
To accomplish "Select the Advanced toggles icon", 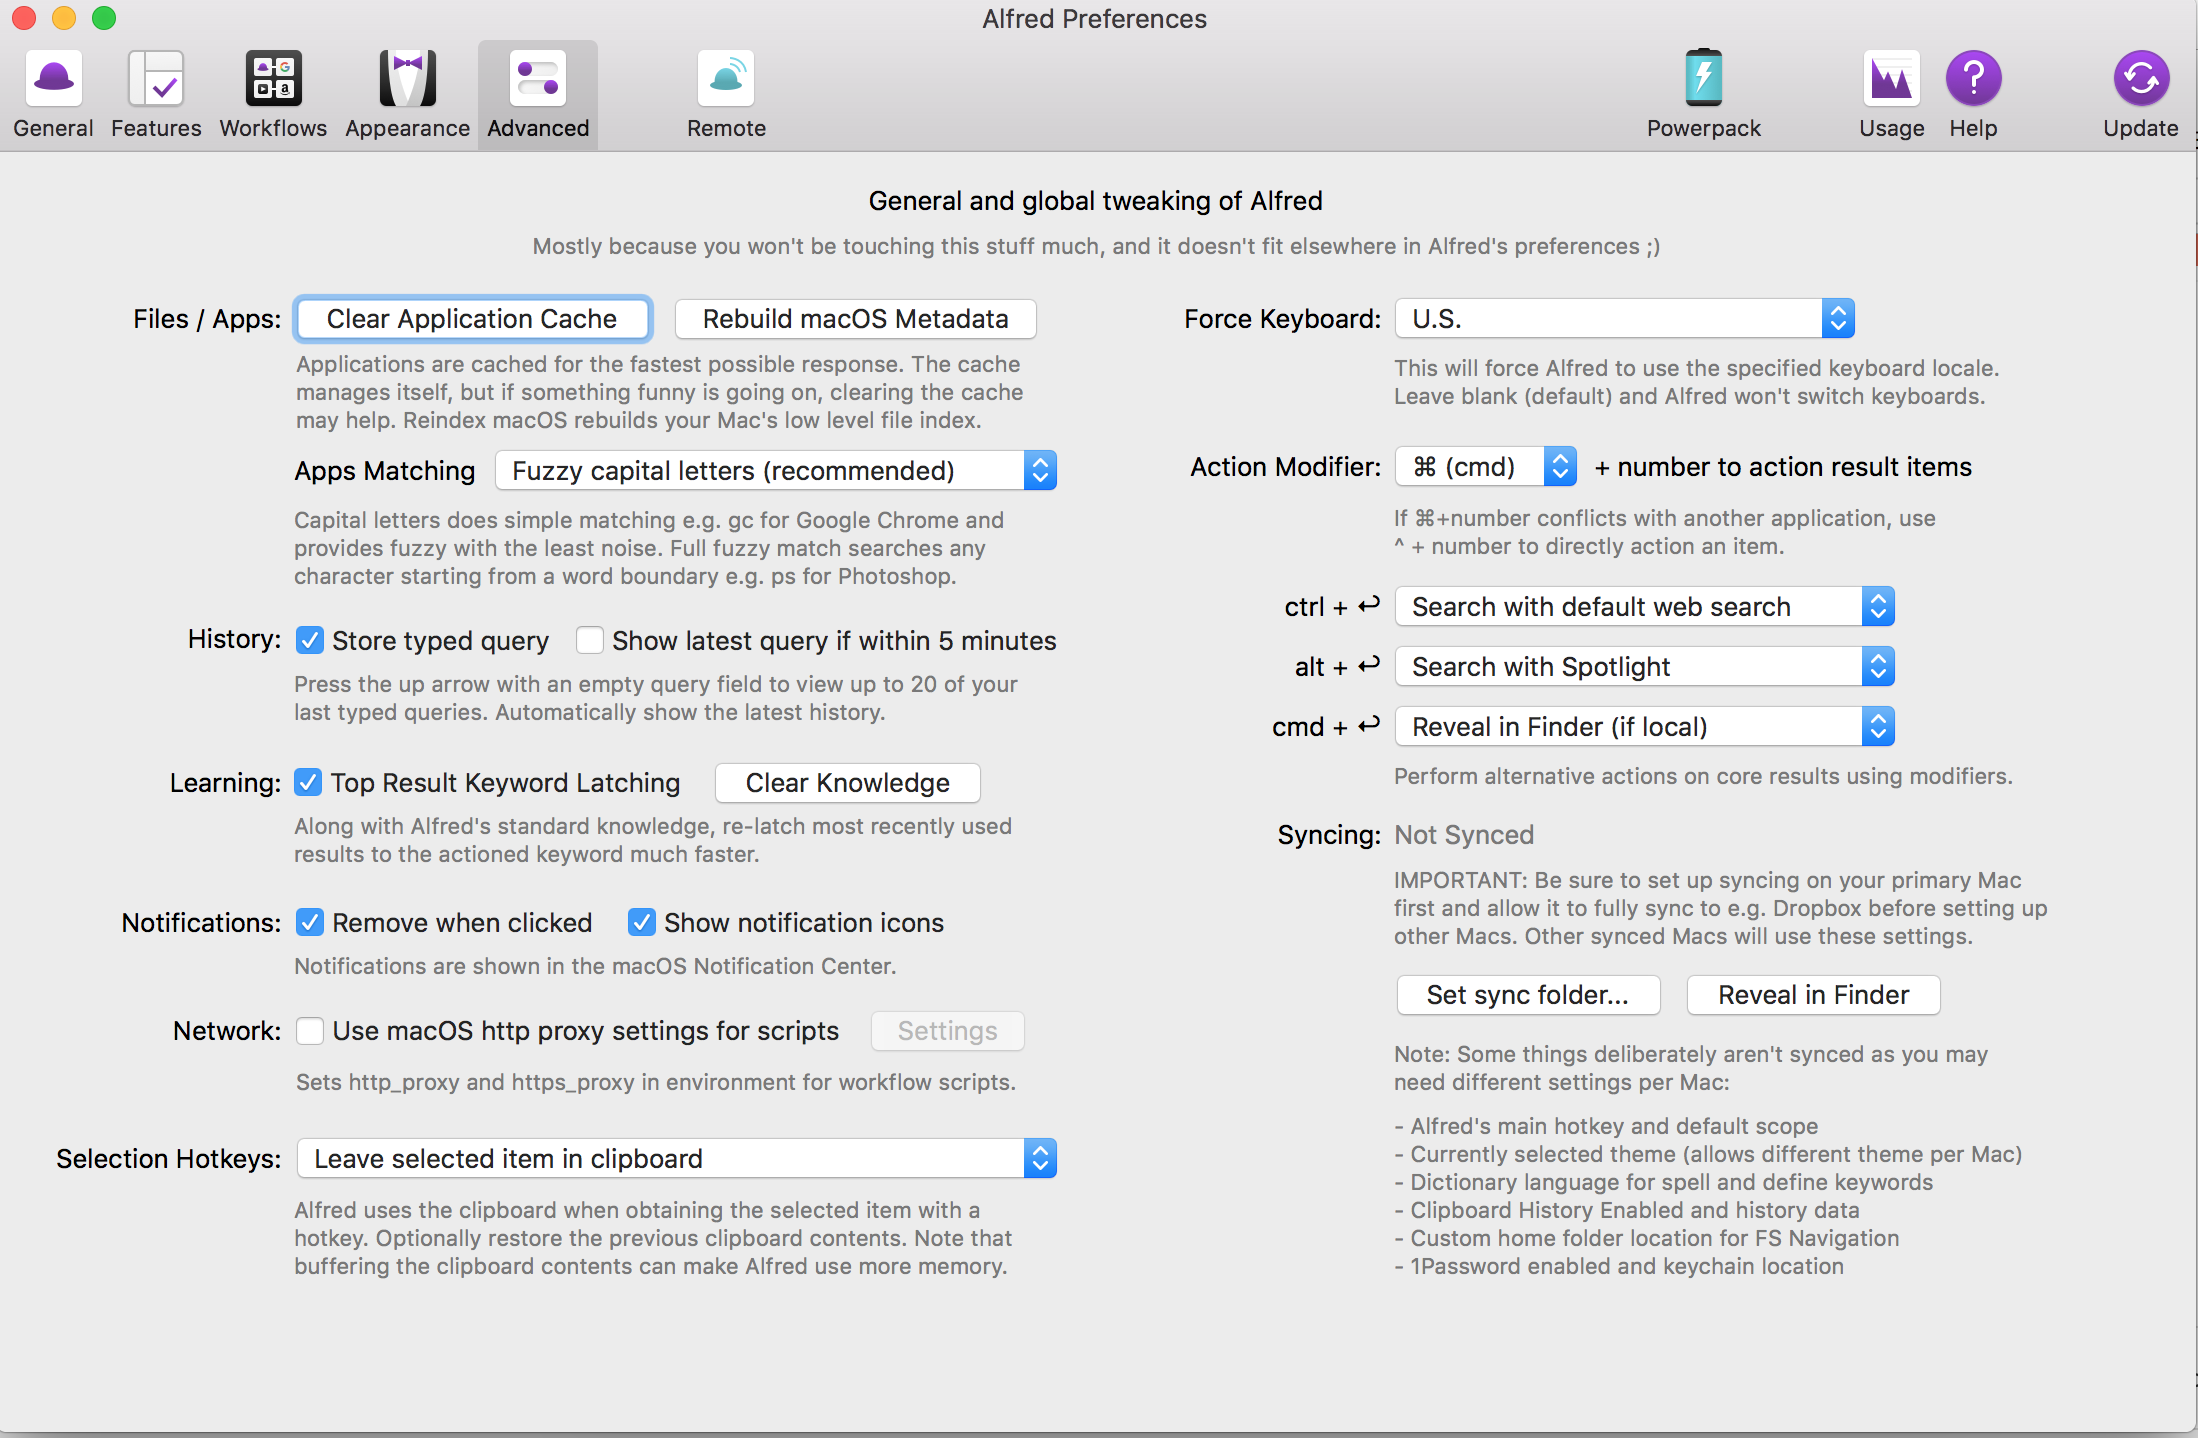I will [x=538, y=79].
